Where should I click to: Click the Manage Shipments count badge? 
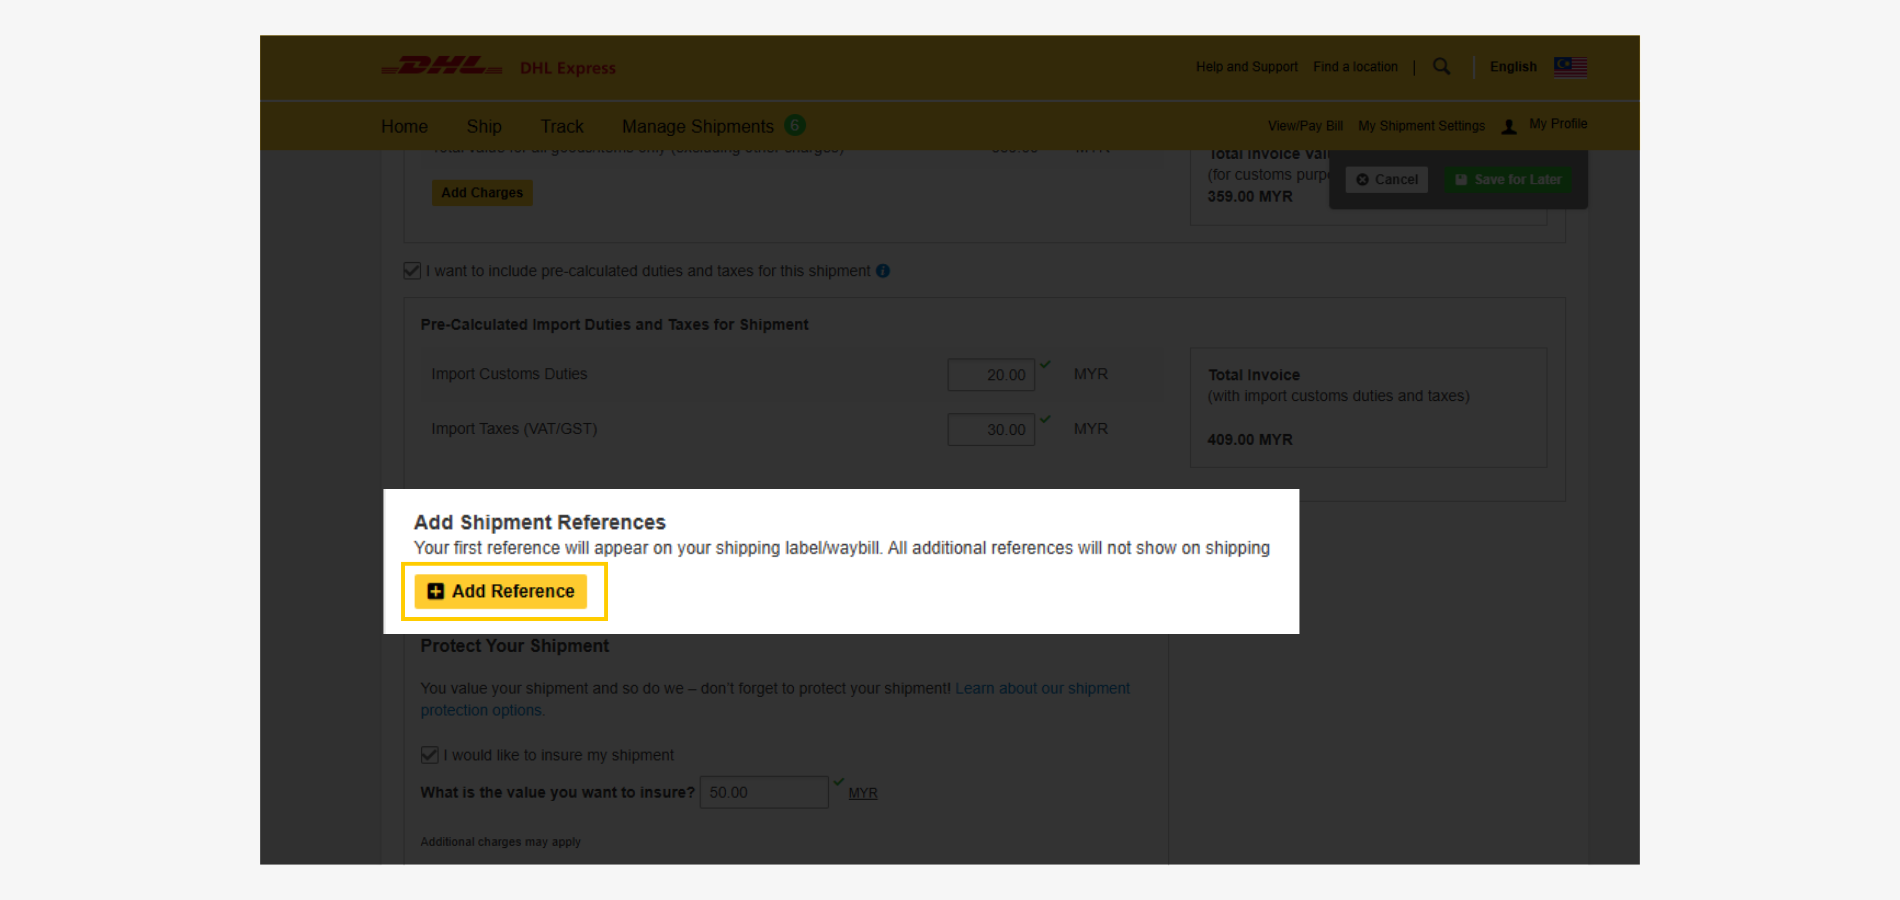(x=795, y=125)
